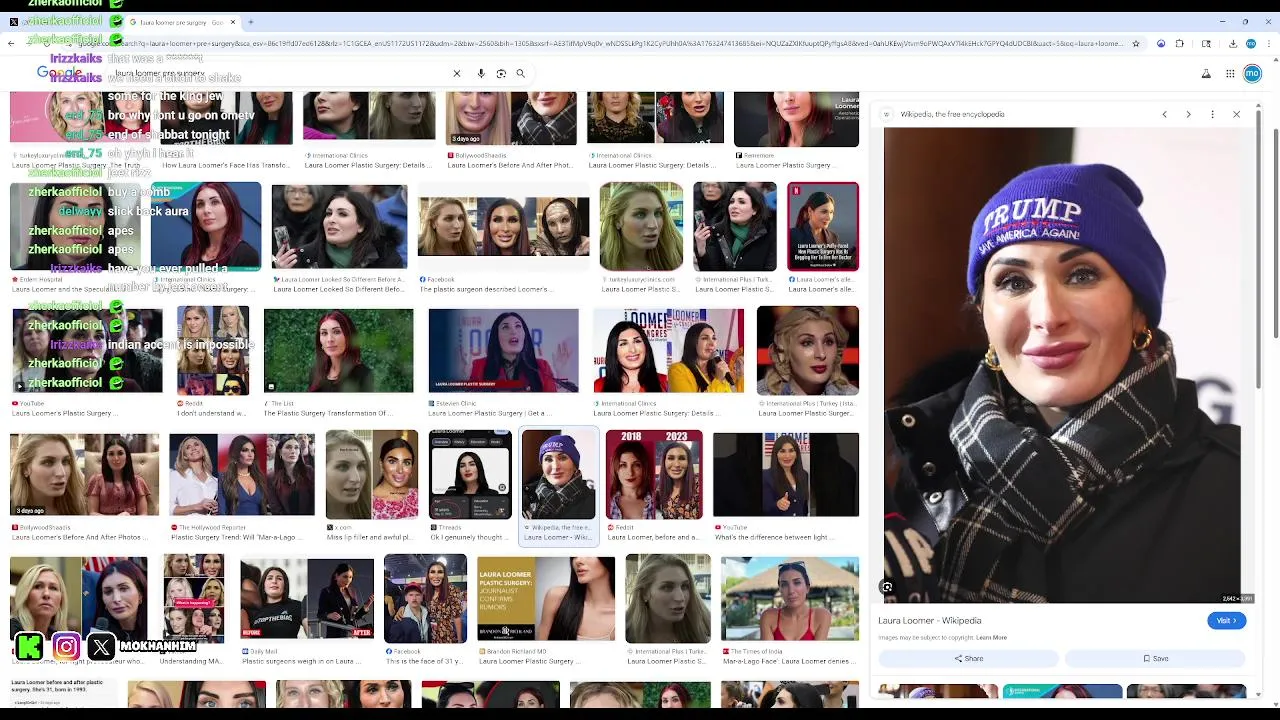Screen dimensions: 1280x720
Task: Search inside image with Lens overlay icon
Action: click(x=887, y=588)
